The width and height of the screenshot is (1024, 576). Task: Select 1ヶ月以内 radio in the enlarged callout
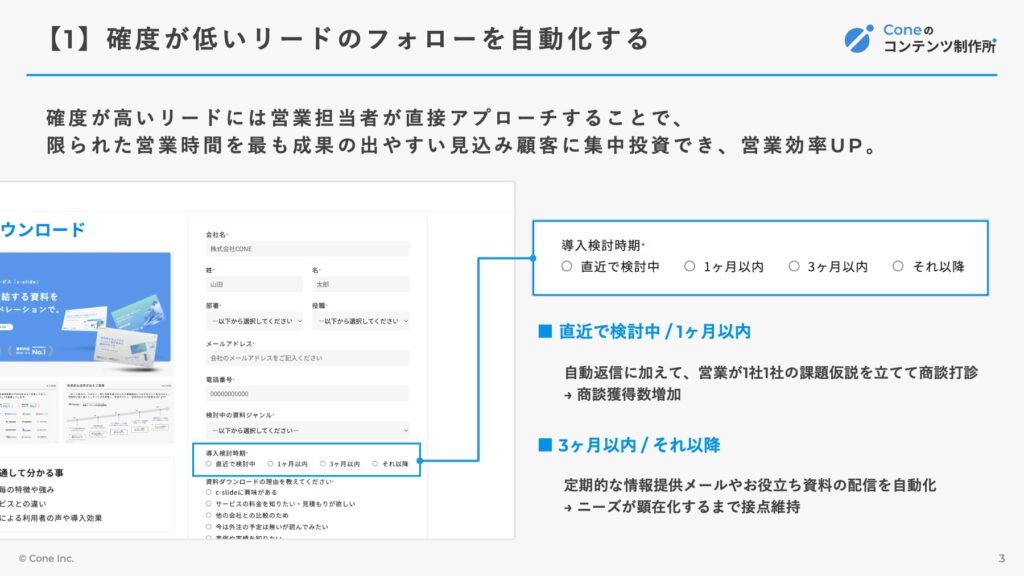pyautogui.click(x=690, y=266)
